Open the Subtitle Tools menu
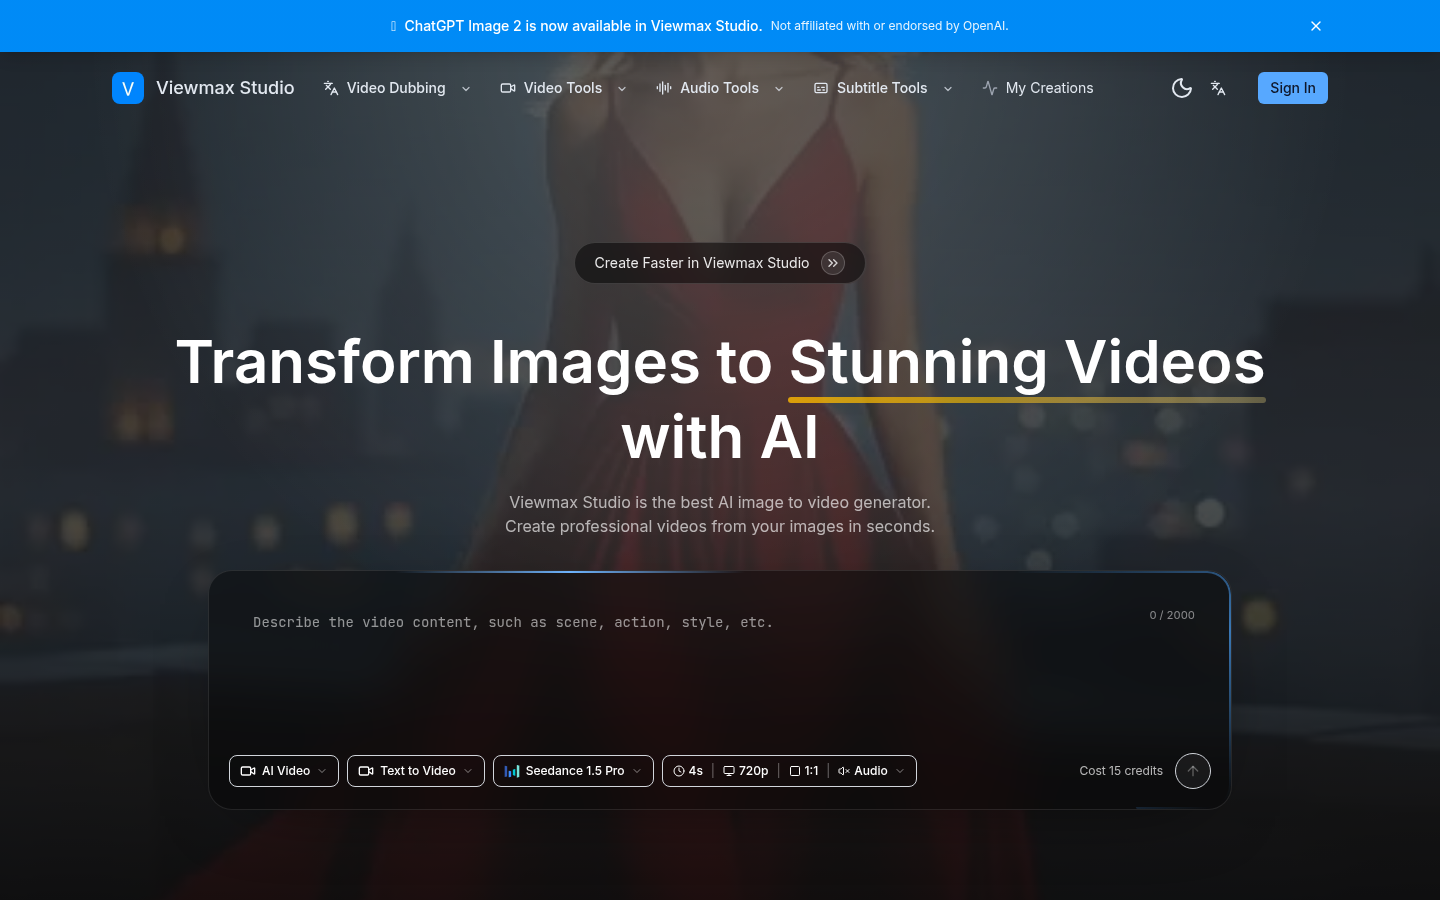Viewport: 1440px width, 900px height. [x=883, y=88]
